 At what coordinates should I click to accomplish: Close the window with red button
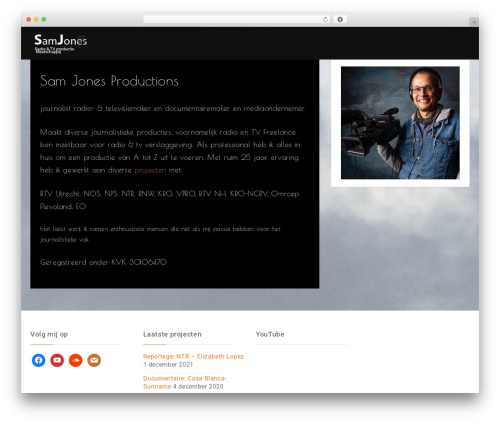(29, 20)
